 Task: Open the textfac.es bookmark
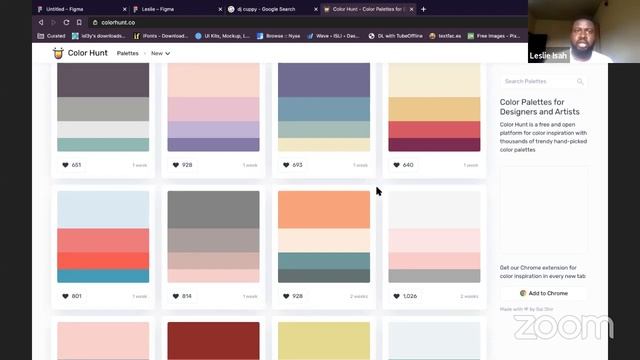445,36
